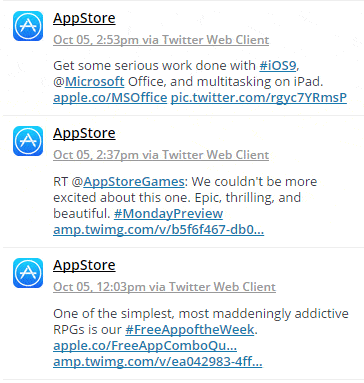Click the AppStore avatar icon on second tweet
This screenshot has height=383, width=364.
click(28, 141)
